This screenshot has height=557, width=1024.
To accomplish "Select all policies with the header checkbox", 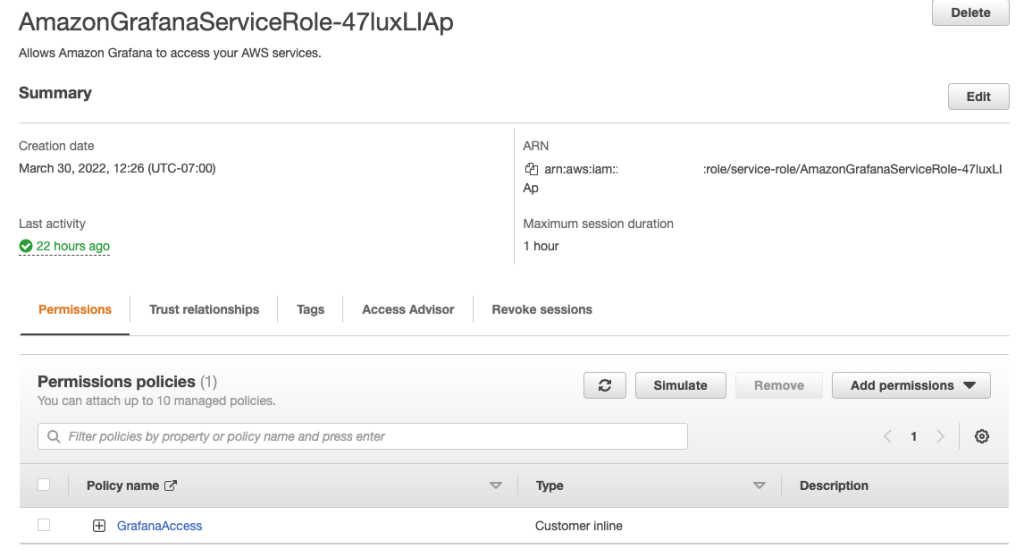I will pos(44,485).
